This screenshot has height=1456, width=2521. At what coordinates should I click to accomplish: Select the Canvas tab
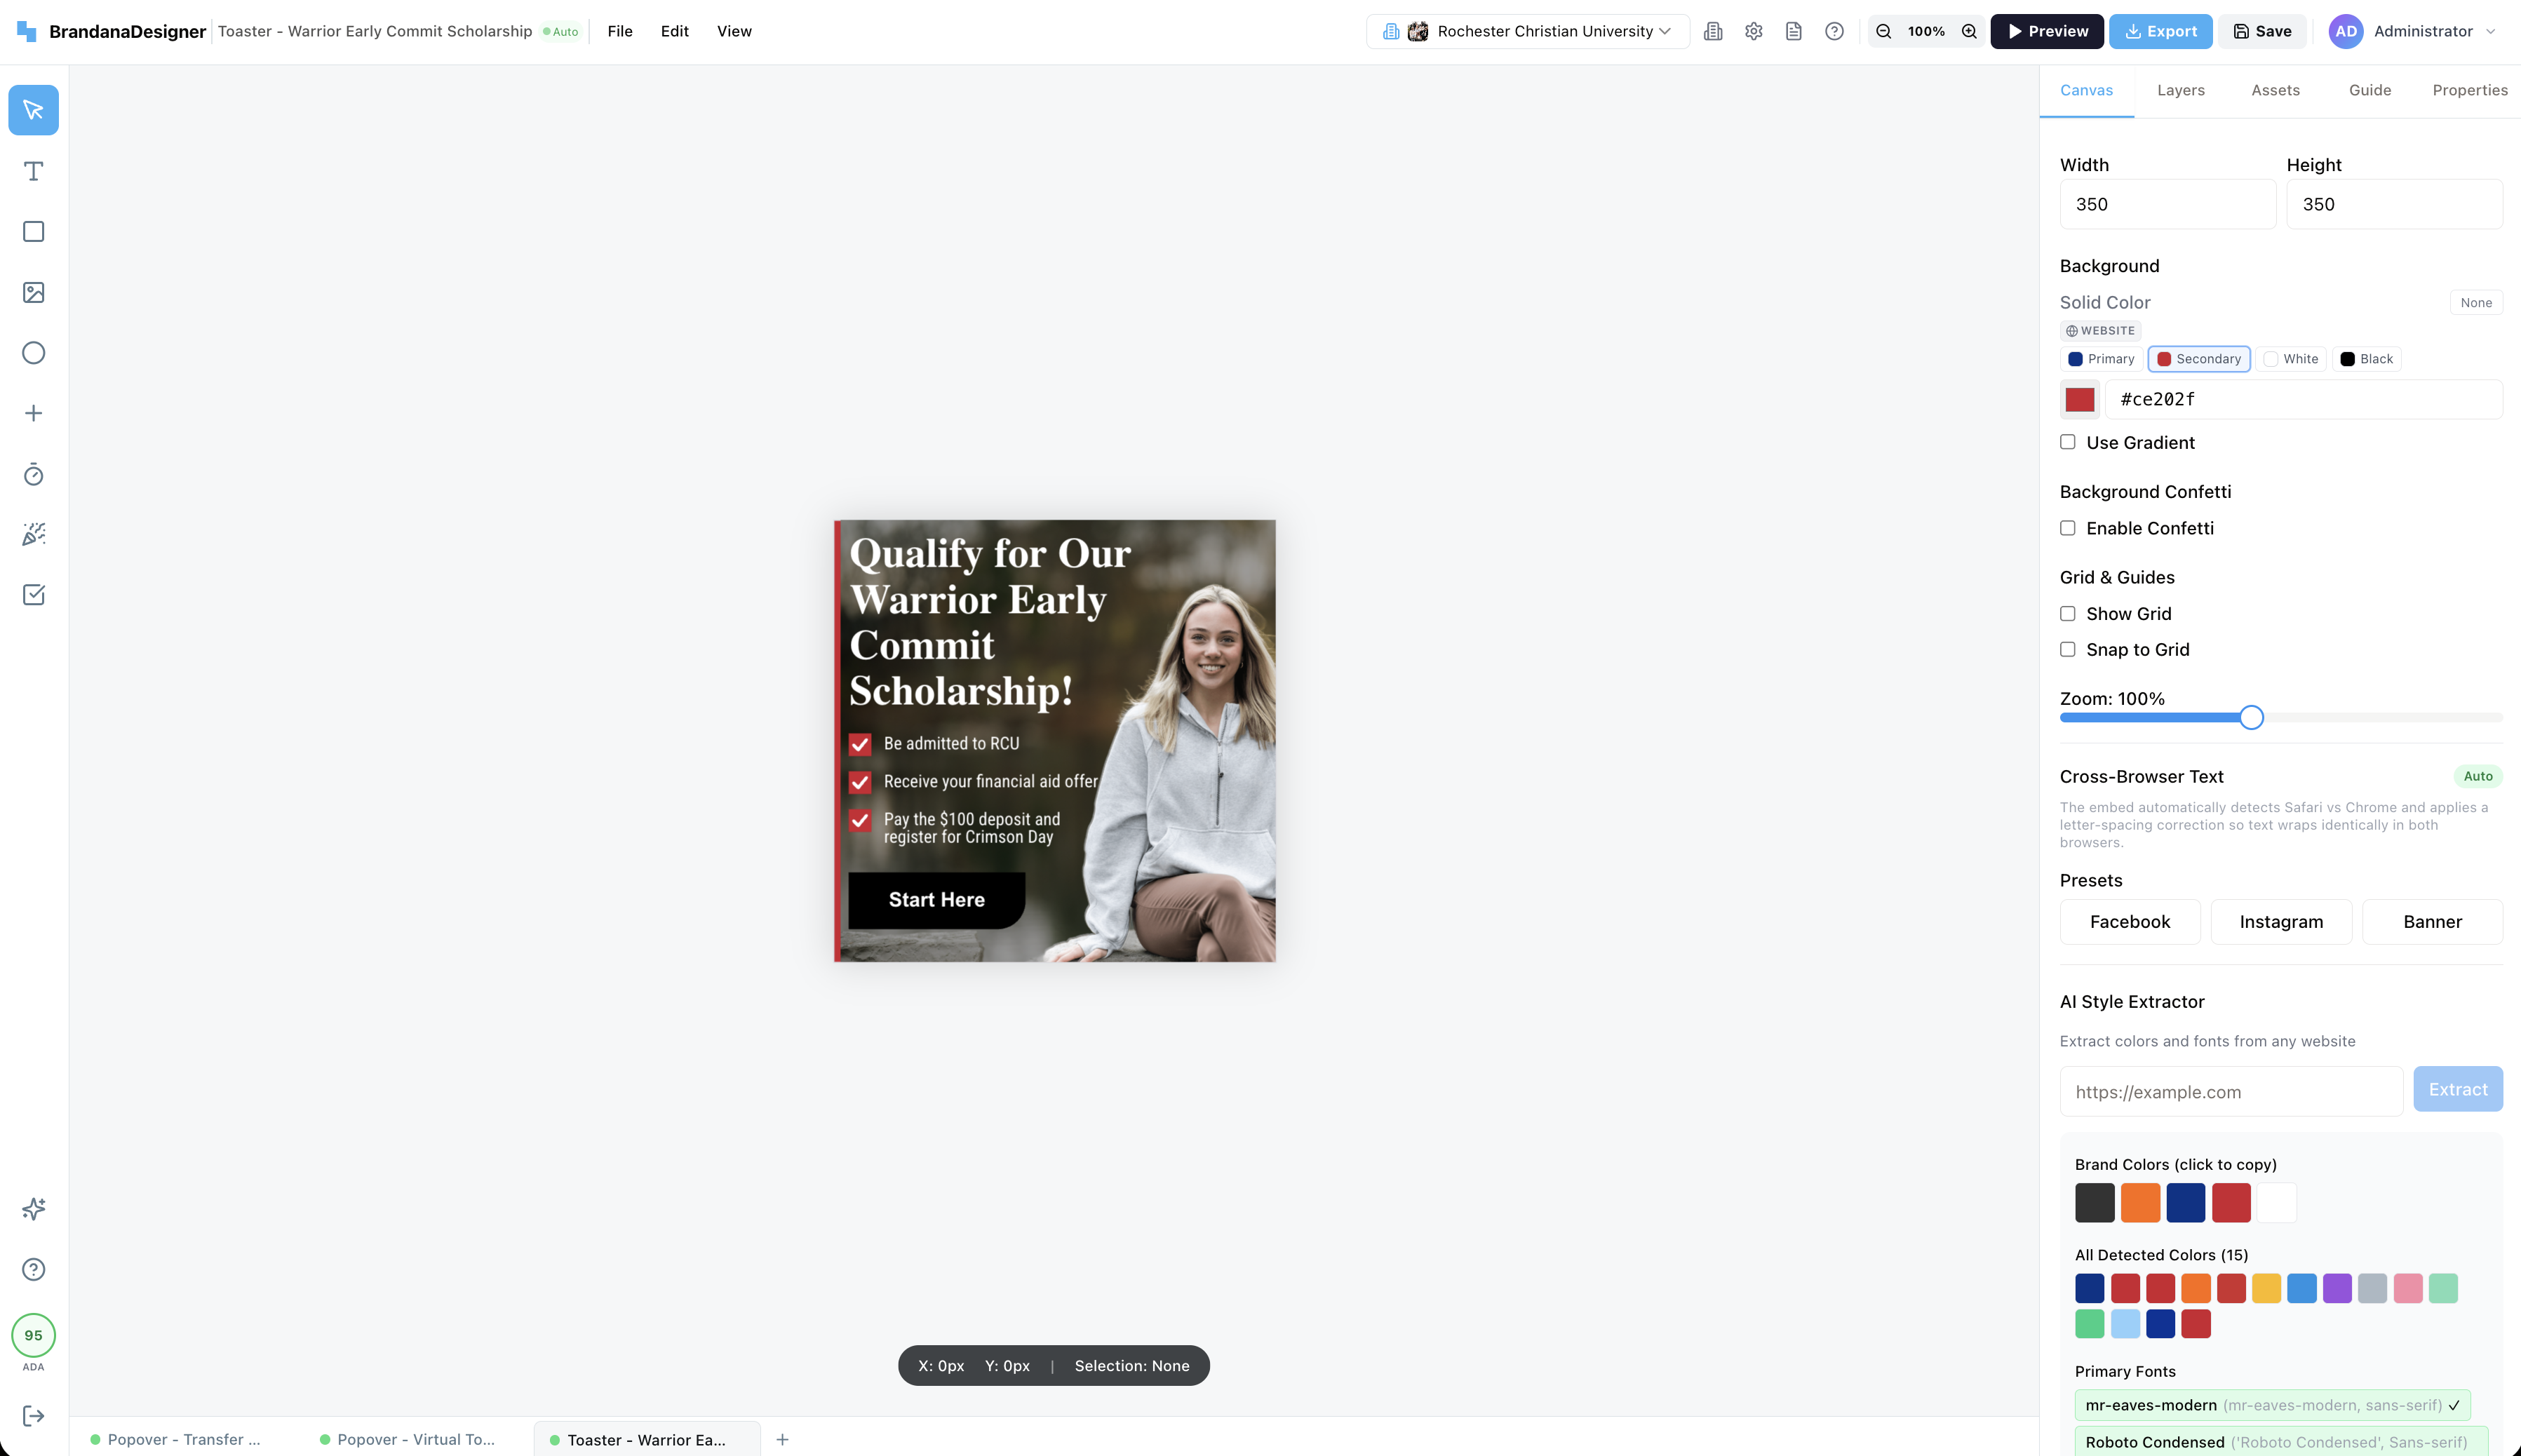(2087, 91)
